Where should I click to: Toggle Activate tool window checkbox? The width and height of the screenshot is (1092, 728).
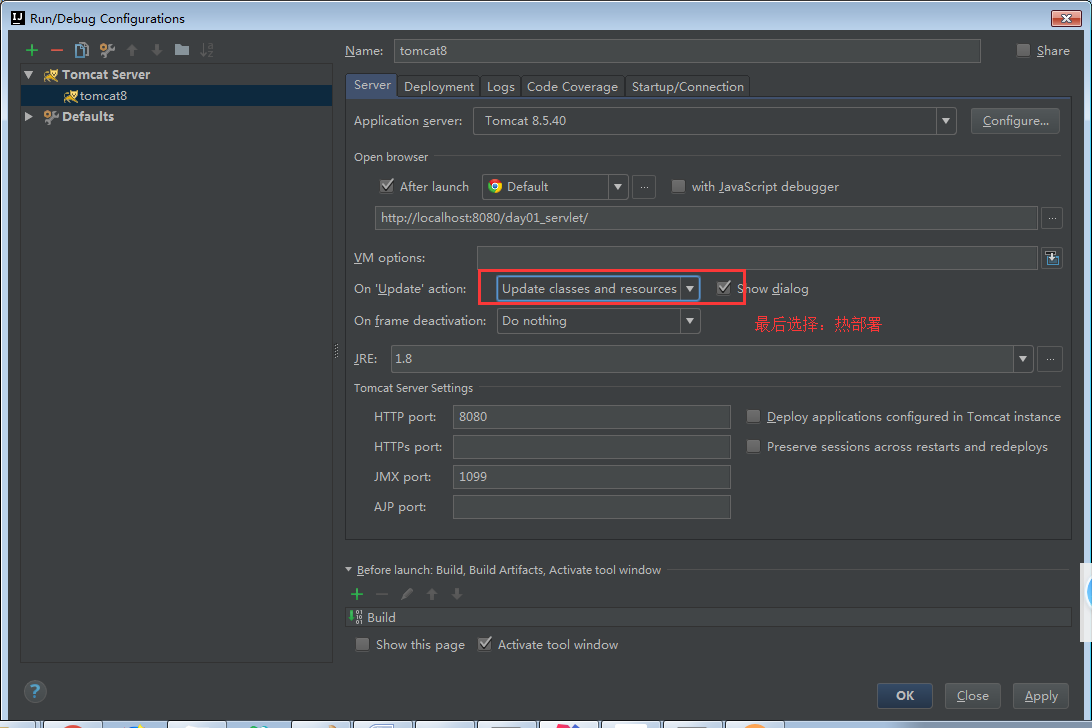pos(485,644)
